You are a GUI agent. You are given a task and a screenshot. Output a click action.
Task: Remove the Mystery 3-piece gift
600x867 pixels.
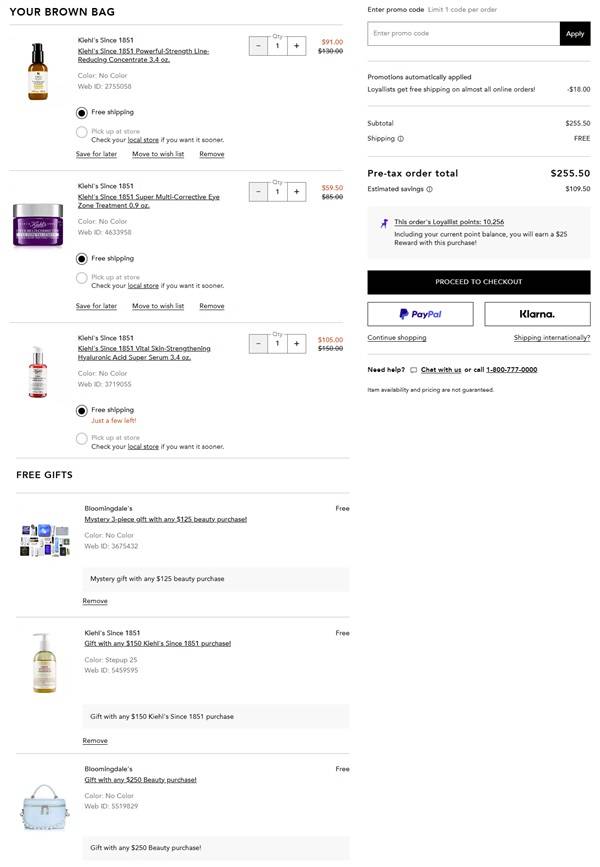[95, 601]
